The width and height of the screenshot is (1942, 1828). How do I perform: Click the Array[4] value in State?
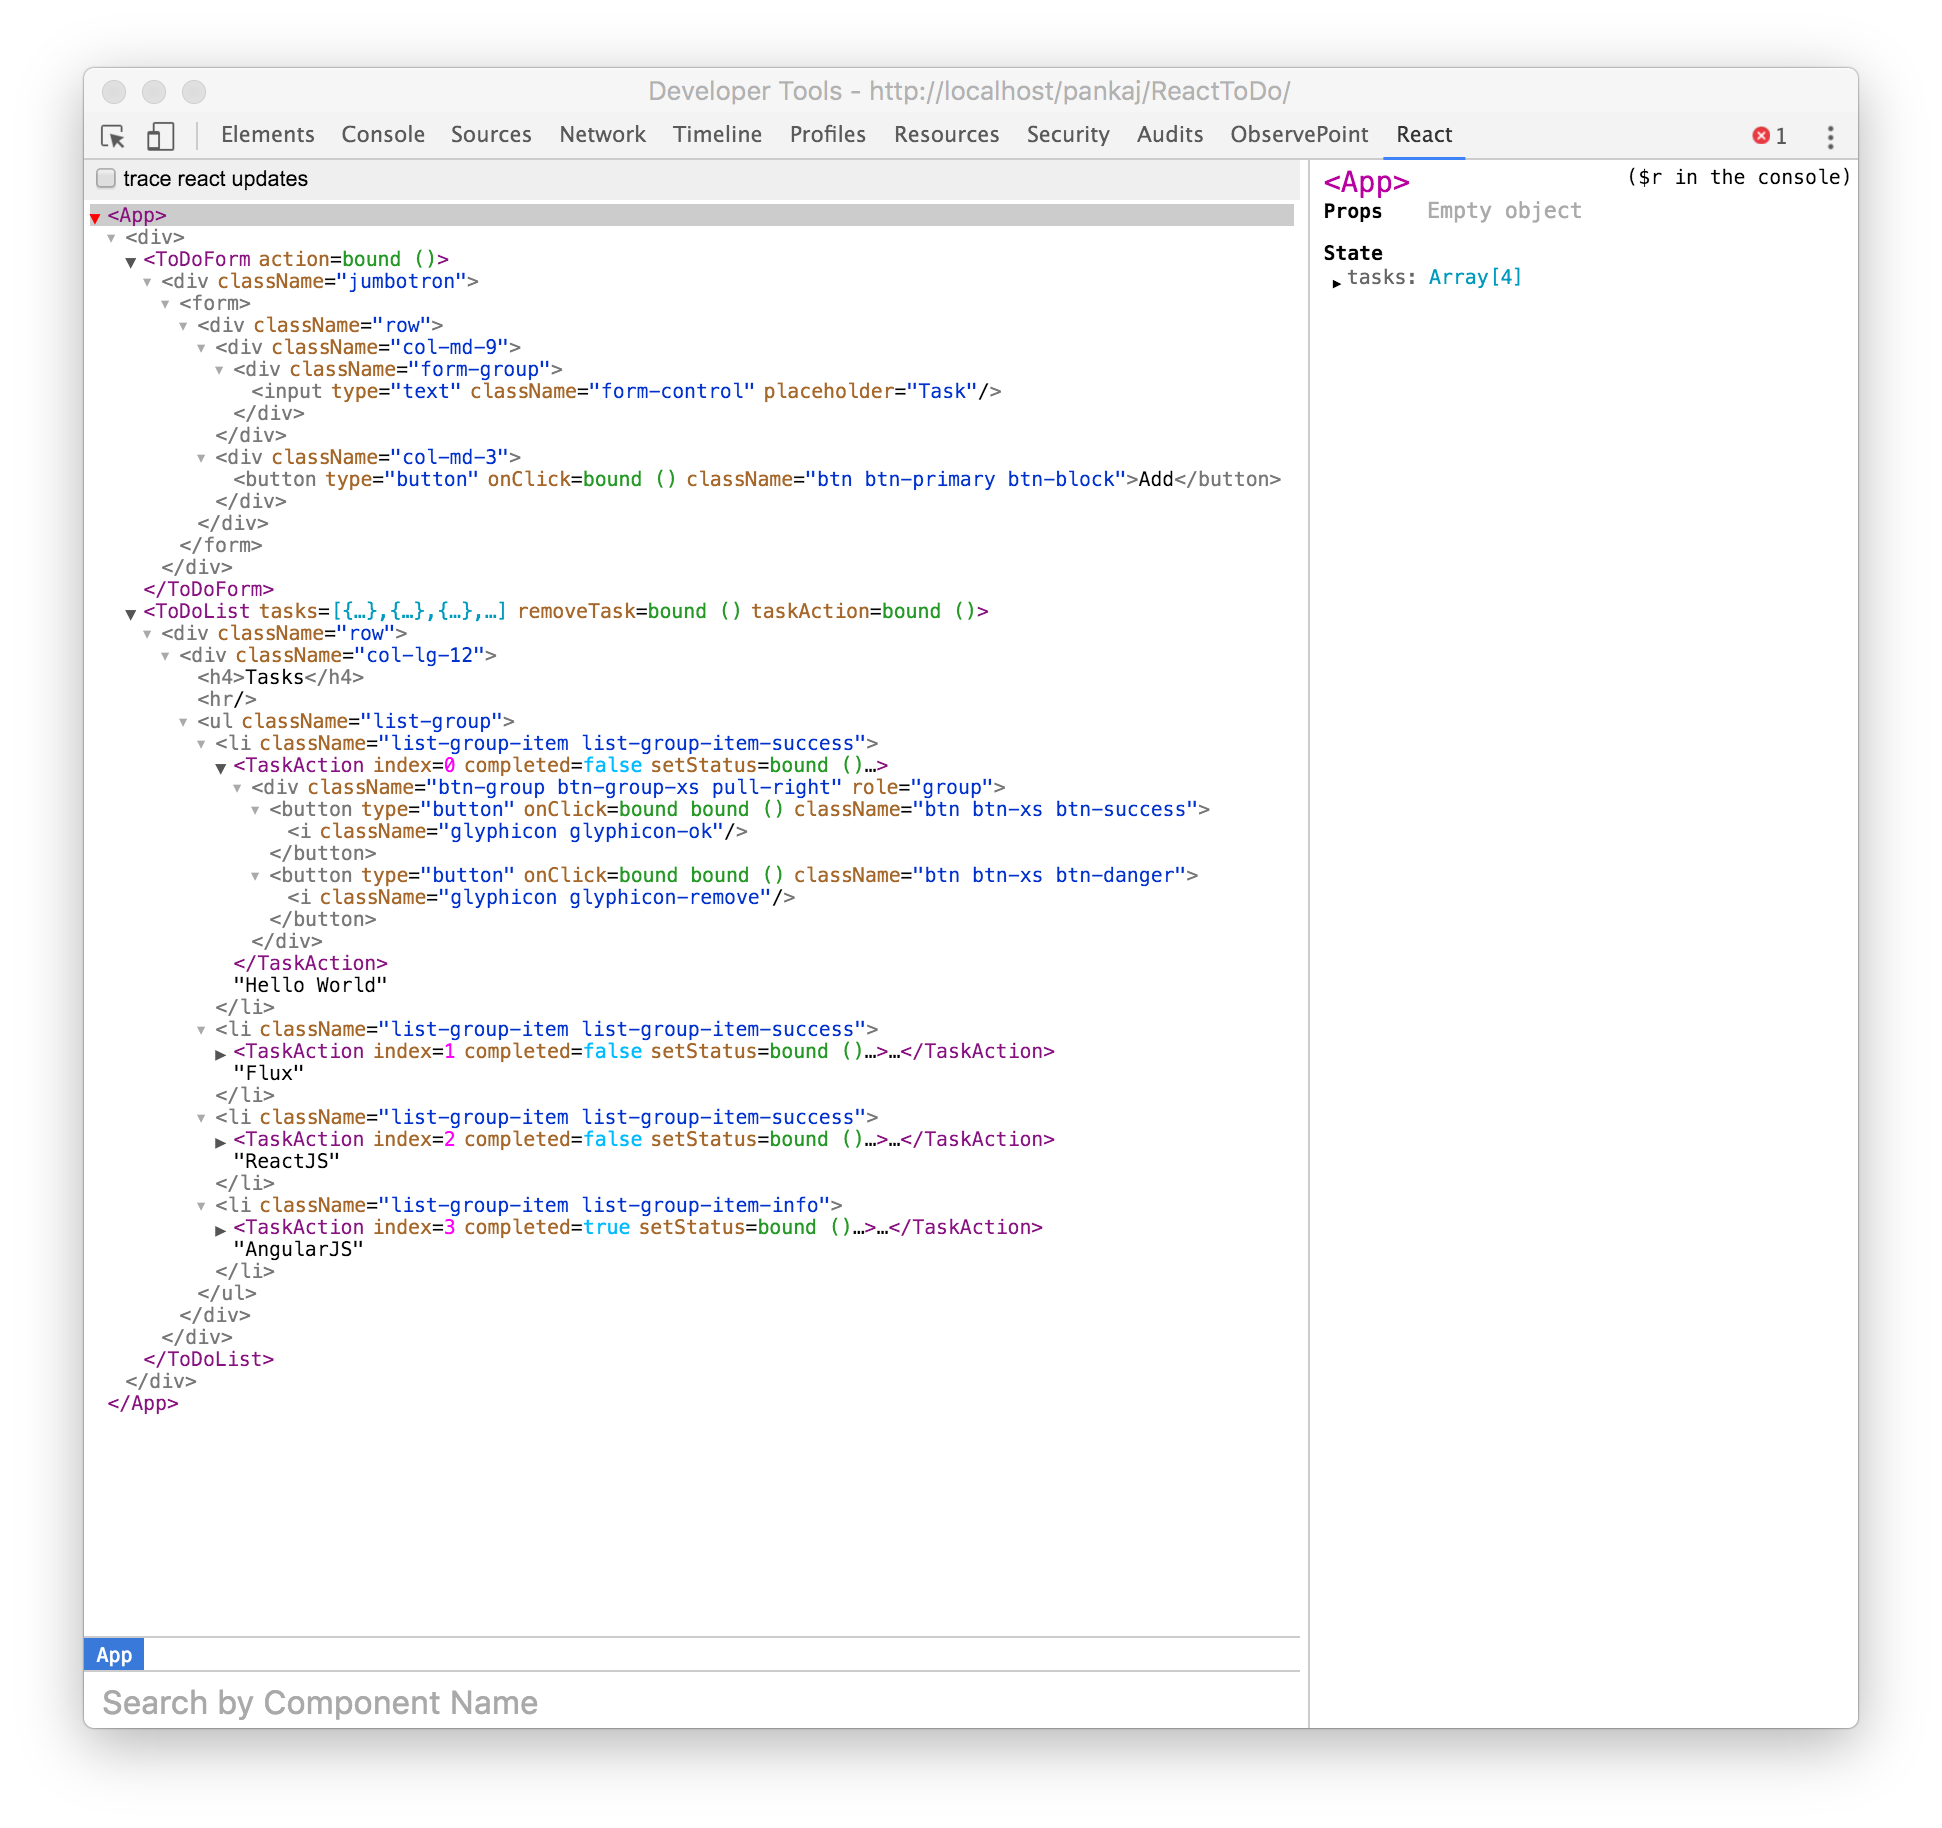point(1475,277)
